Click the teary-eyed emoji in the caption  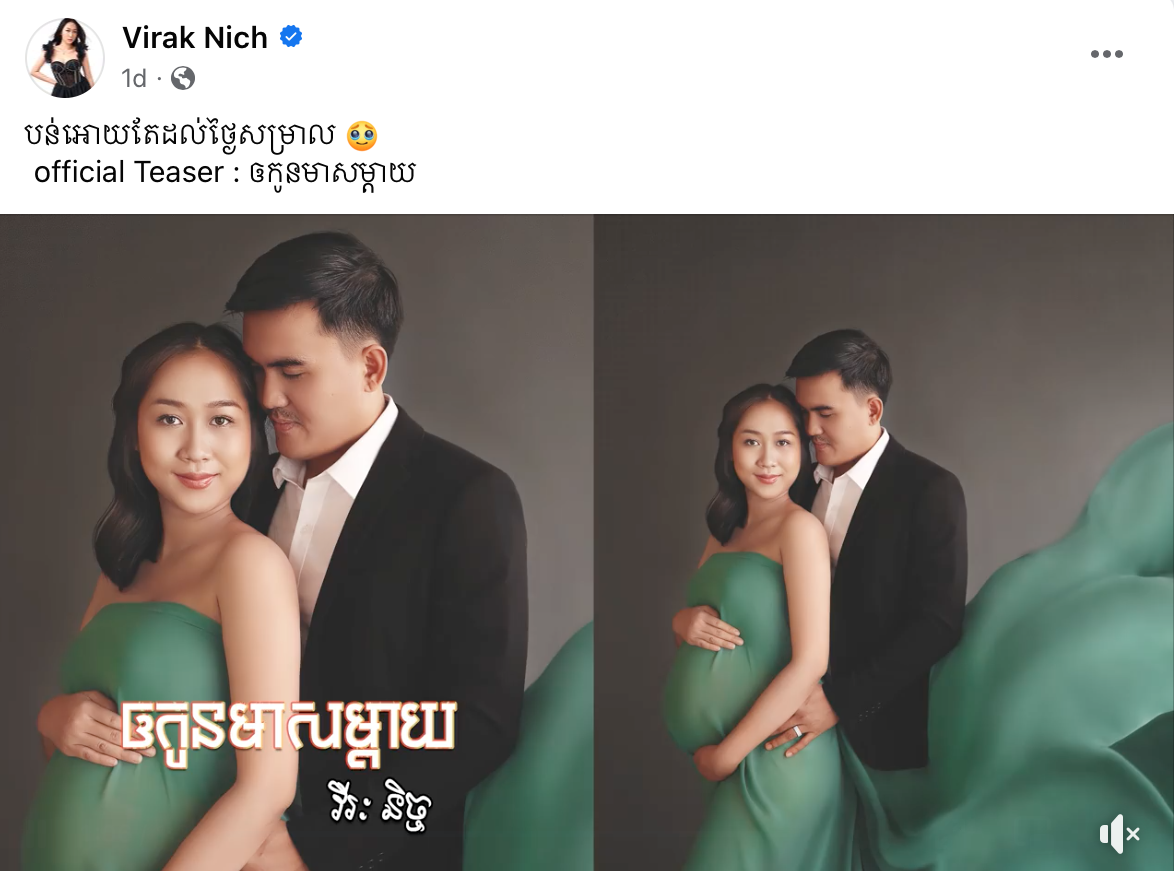click(x=362, y=136)
